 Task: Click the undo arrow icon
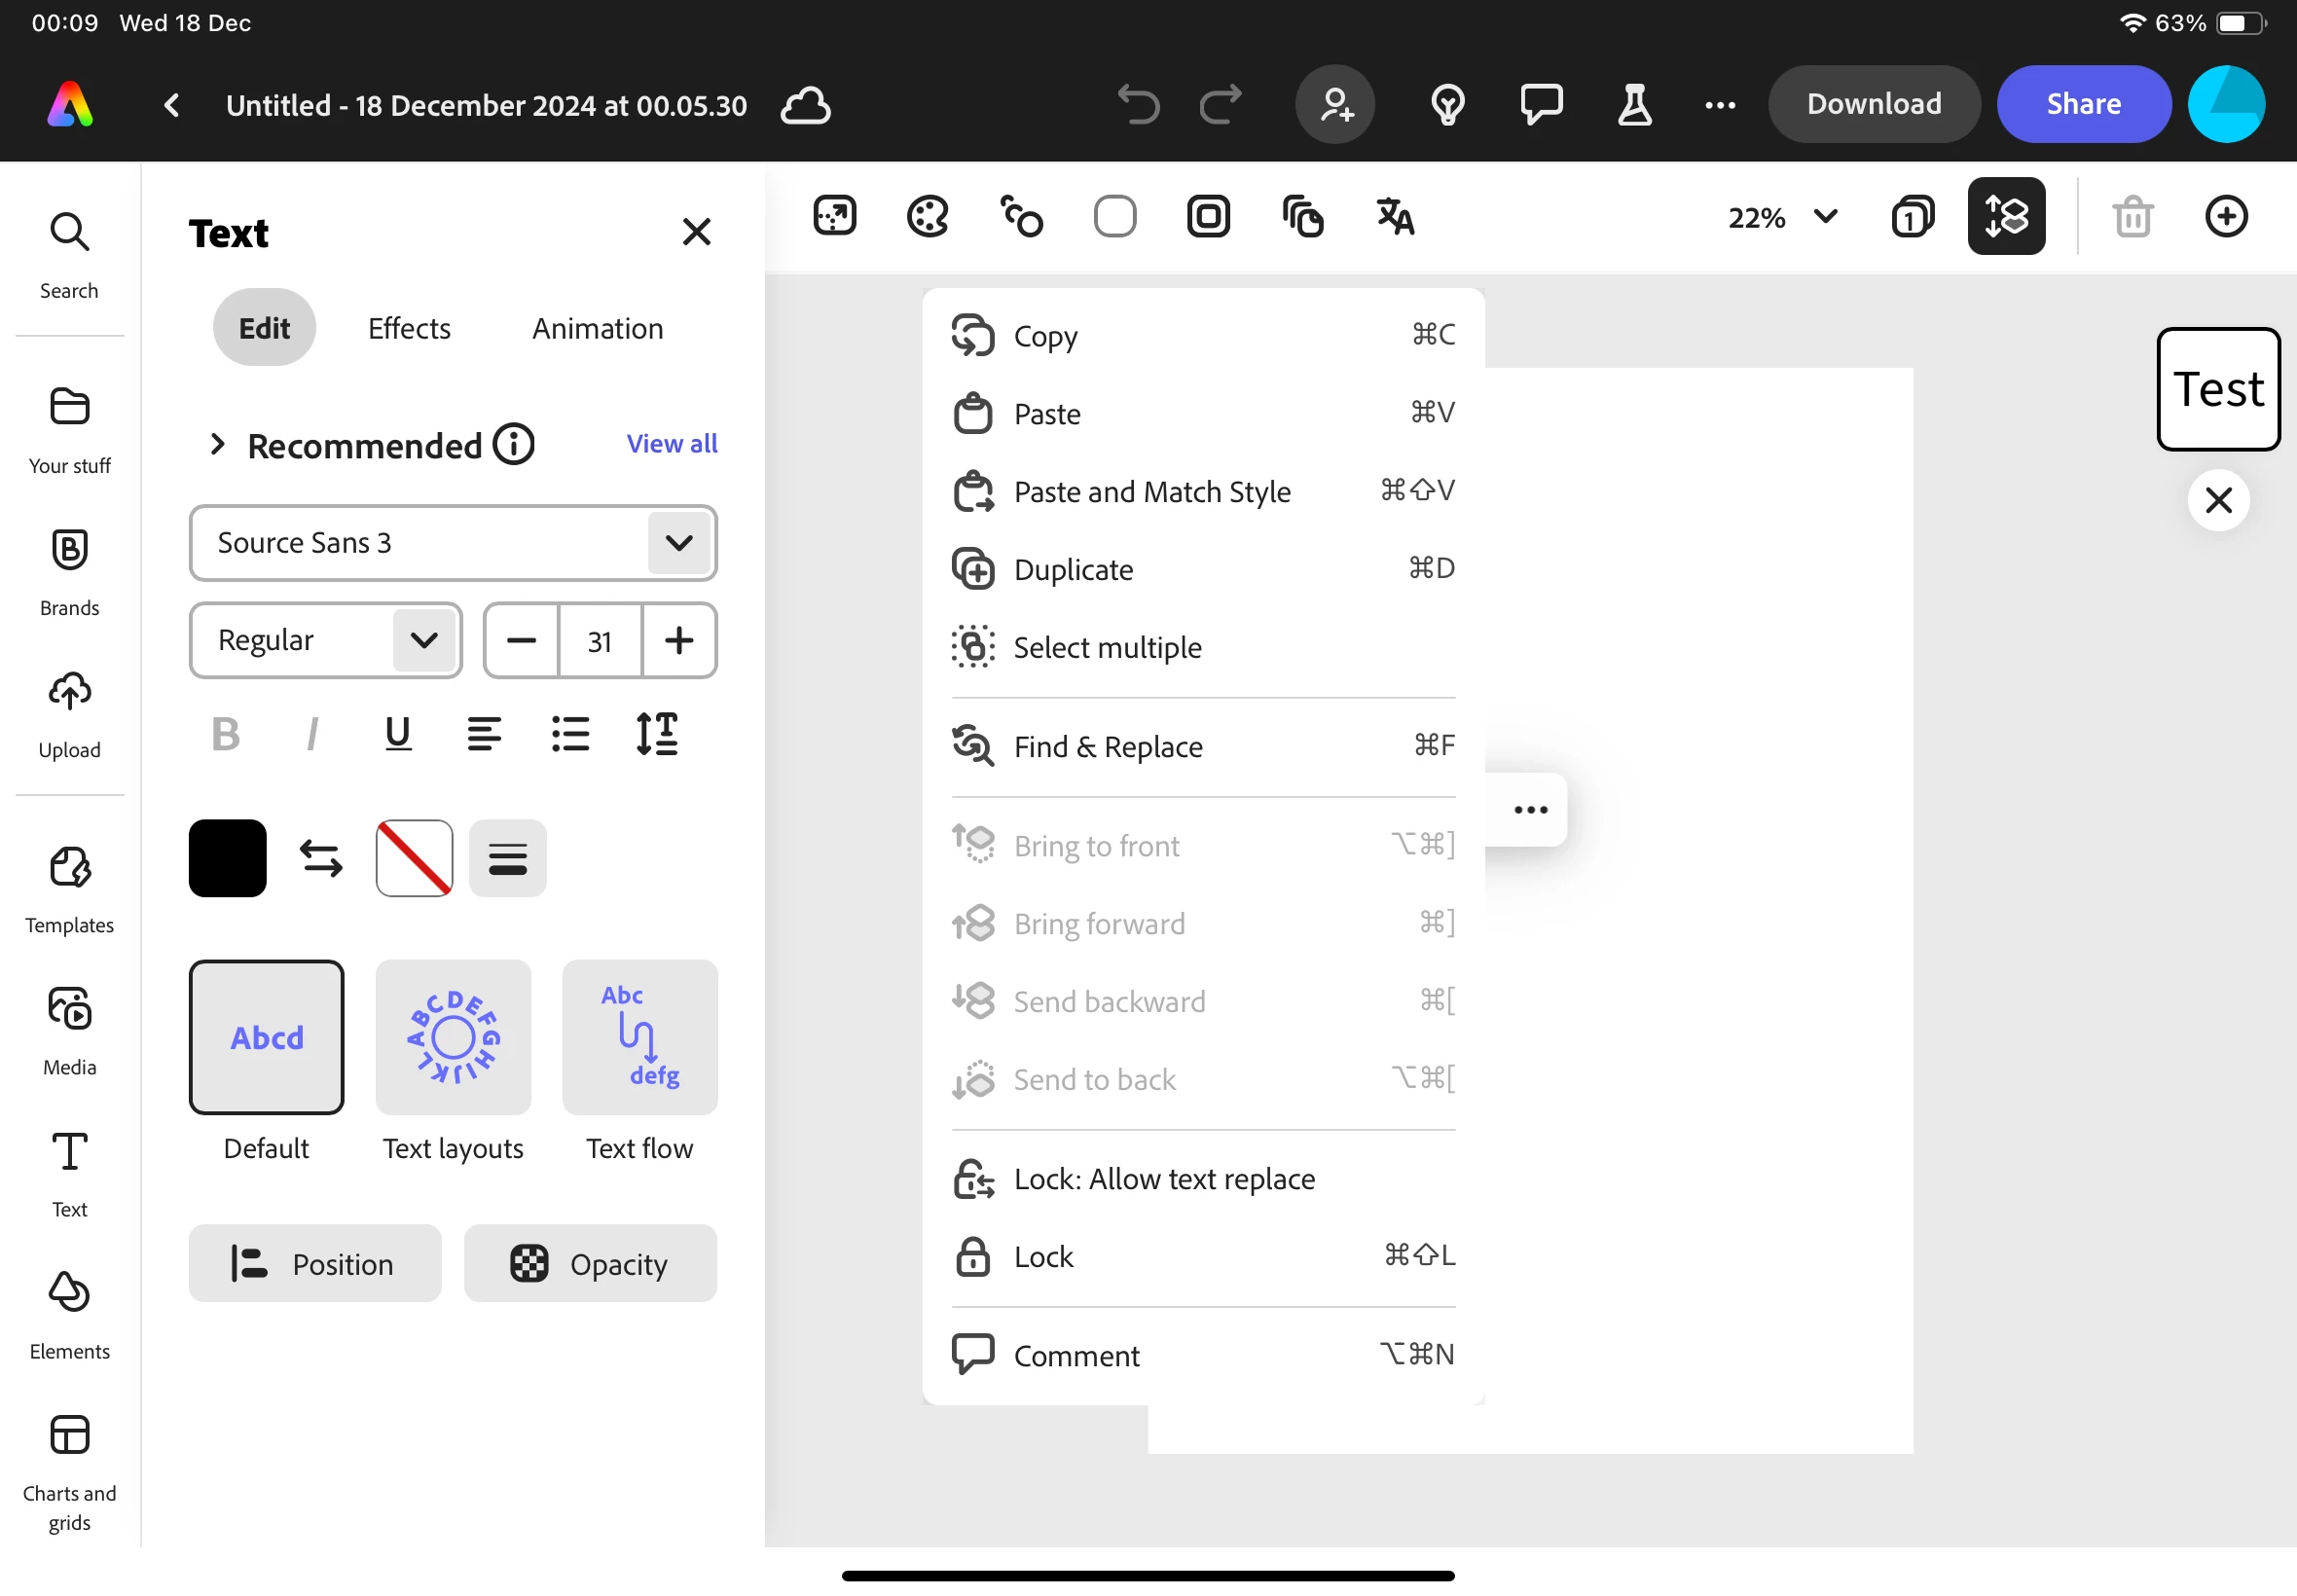click(1138, 104)
